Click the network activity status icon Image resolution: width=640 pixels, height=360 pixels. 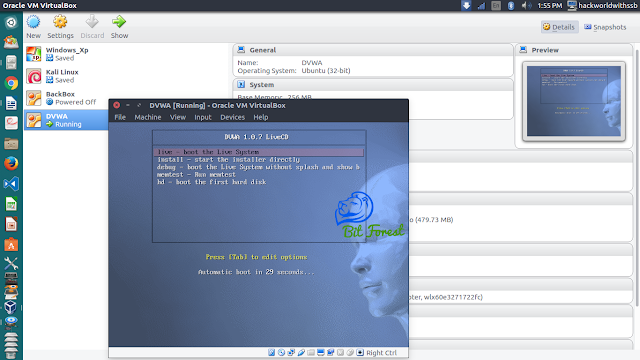click(x=291, y=352)
